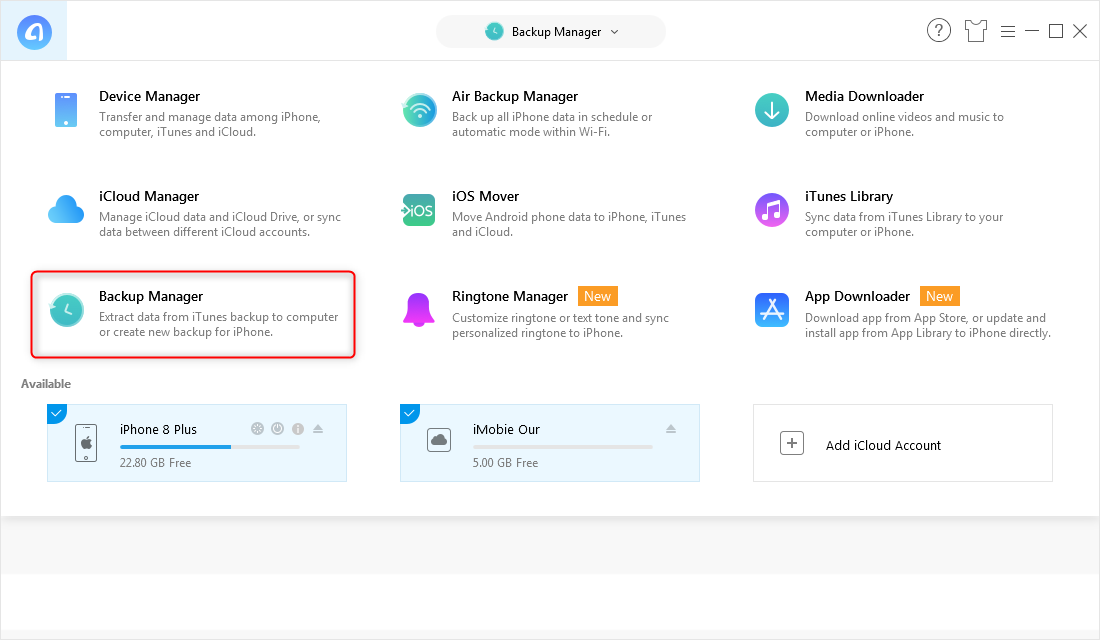Click the iCloud Manager cloud icon

66,210
